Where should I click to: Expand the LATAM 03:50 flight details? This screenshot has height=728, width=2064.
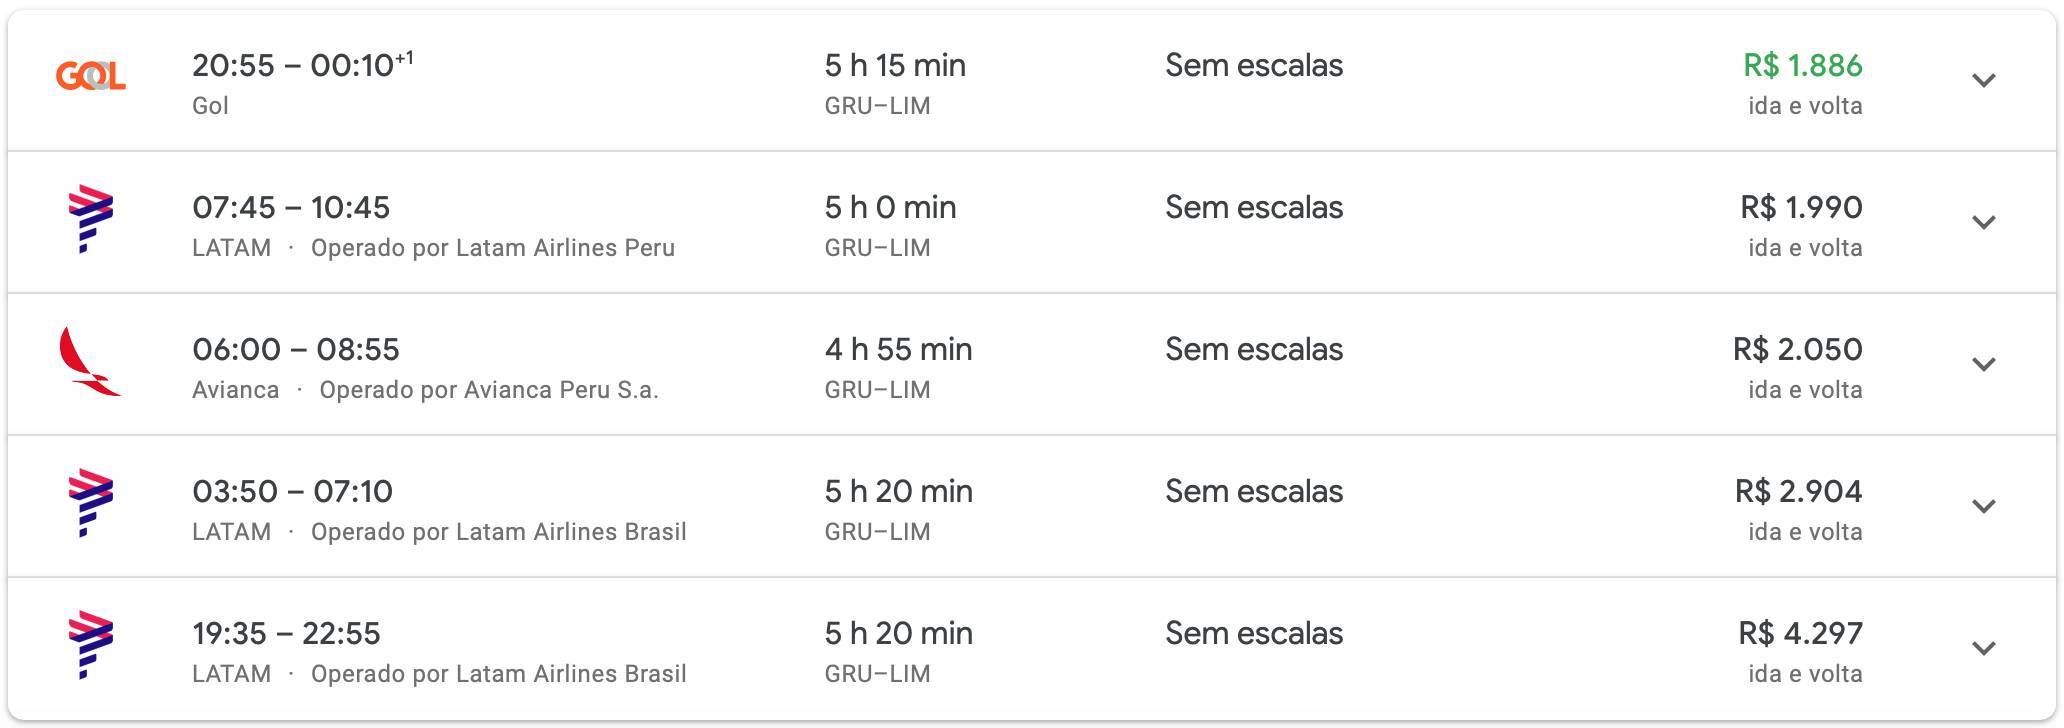click(x=1984, y=506)
